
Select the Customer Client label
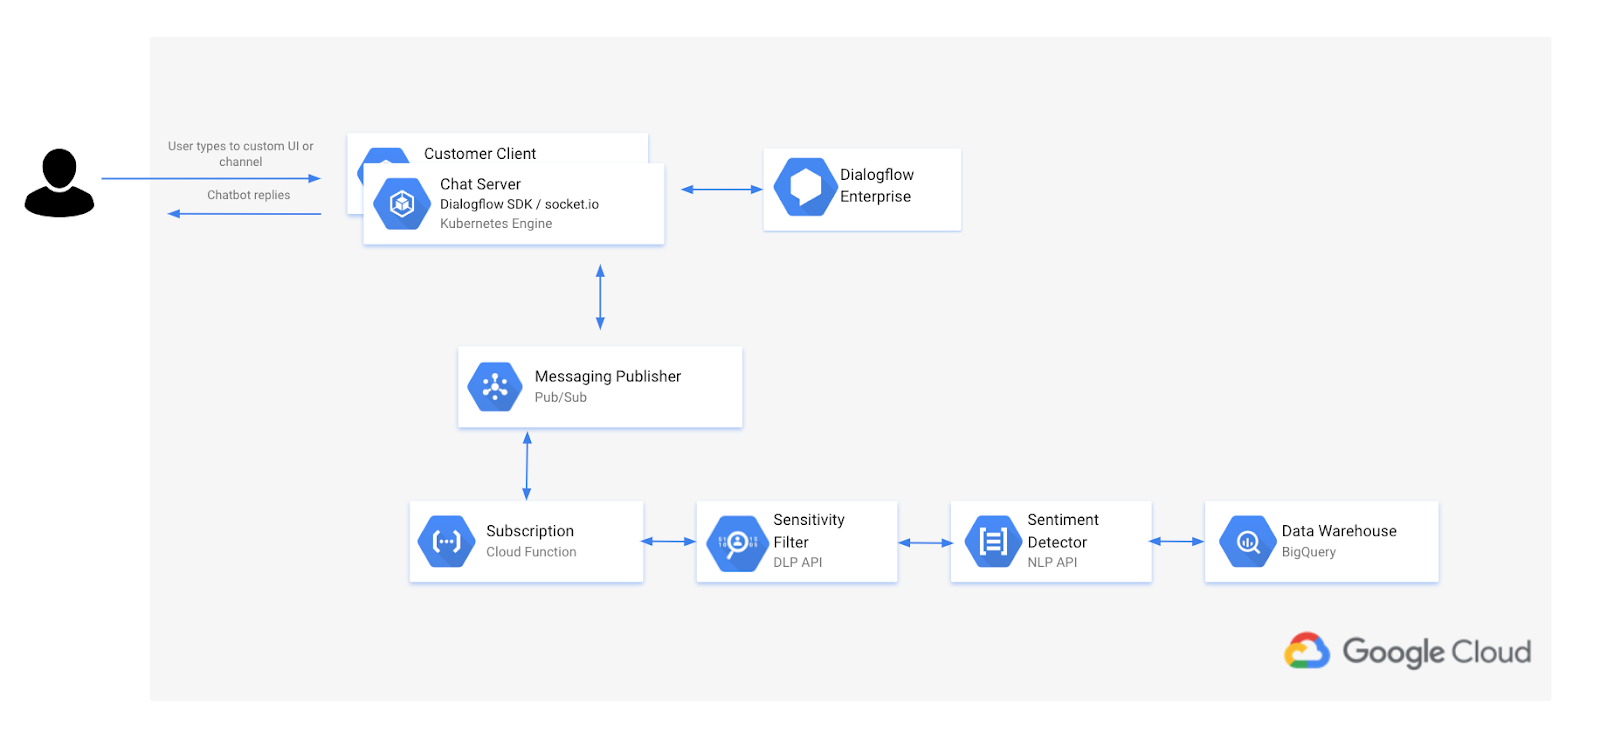point(480,153)
